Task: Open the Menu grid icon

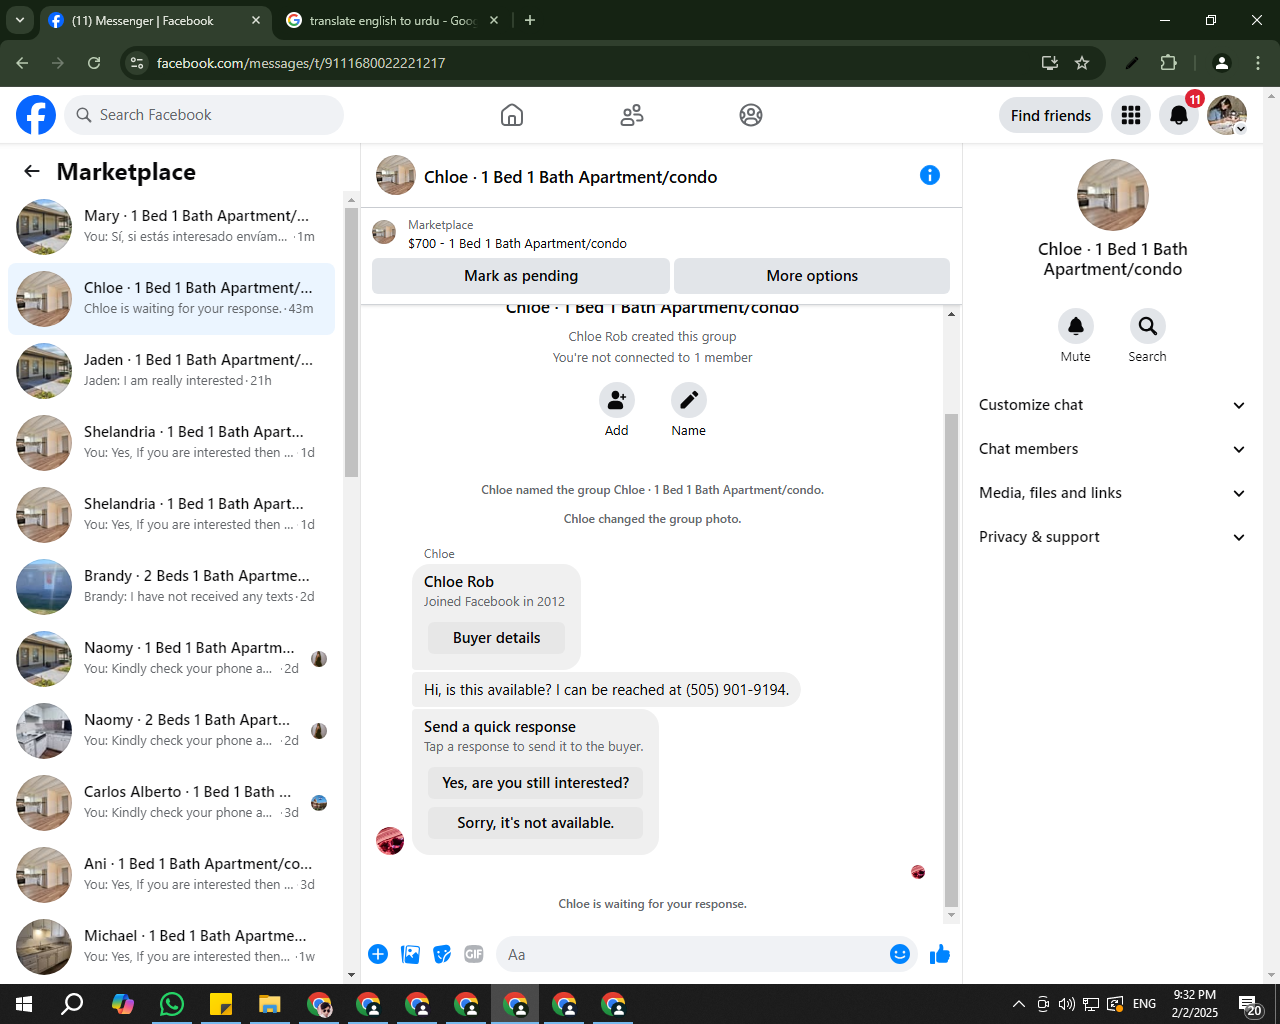Action: click(x=1131, y=115)
